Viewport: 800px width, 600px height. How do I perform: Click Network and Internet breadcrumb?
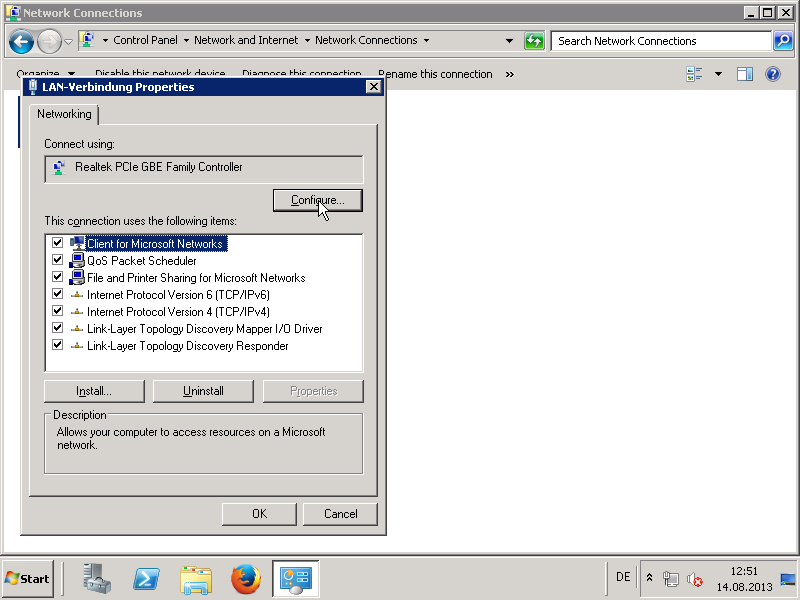(246, 40)
